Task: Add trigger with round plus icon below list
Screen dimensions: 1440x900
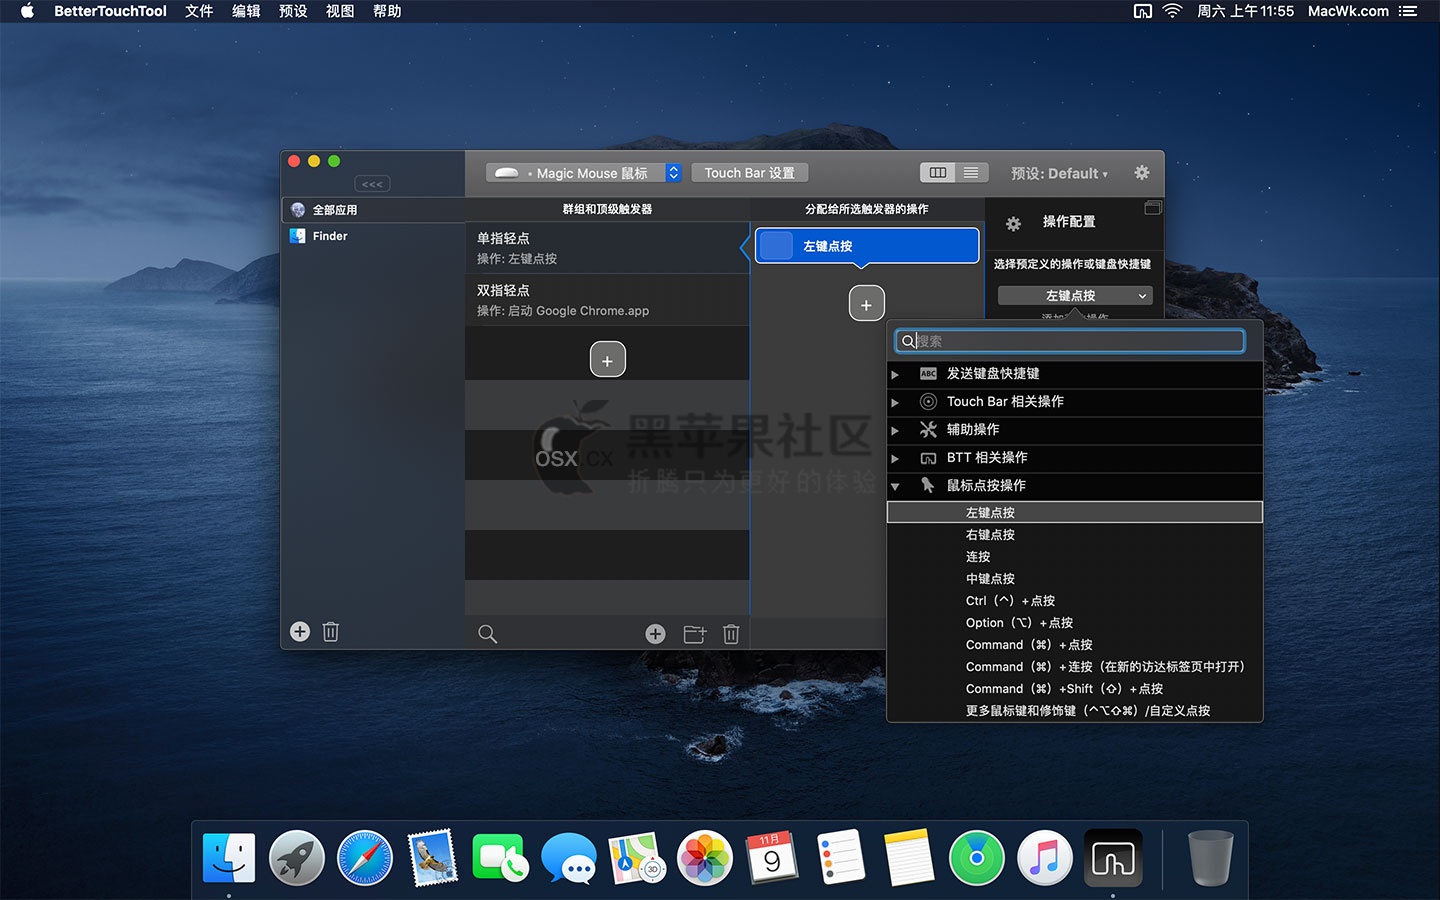Action: point(655,634)
